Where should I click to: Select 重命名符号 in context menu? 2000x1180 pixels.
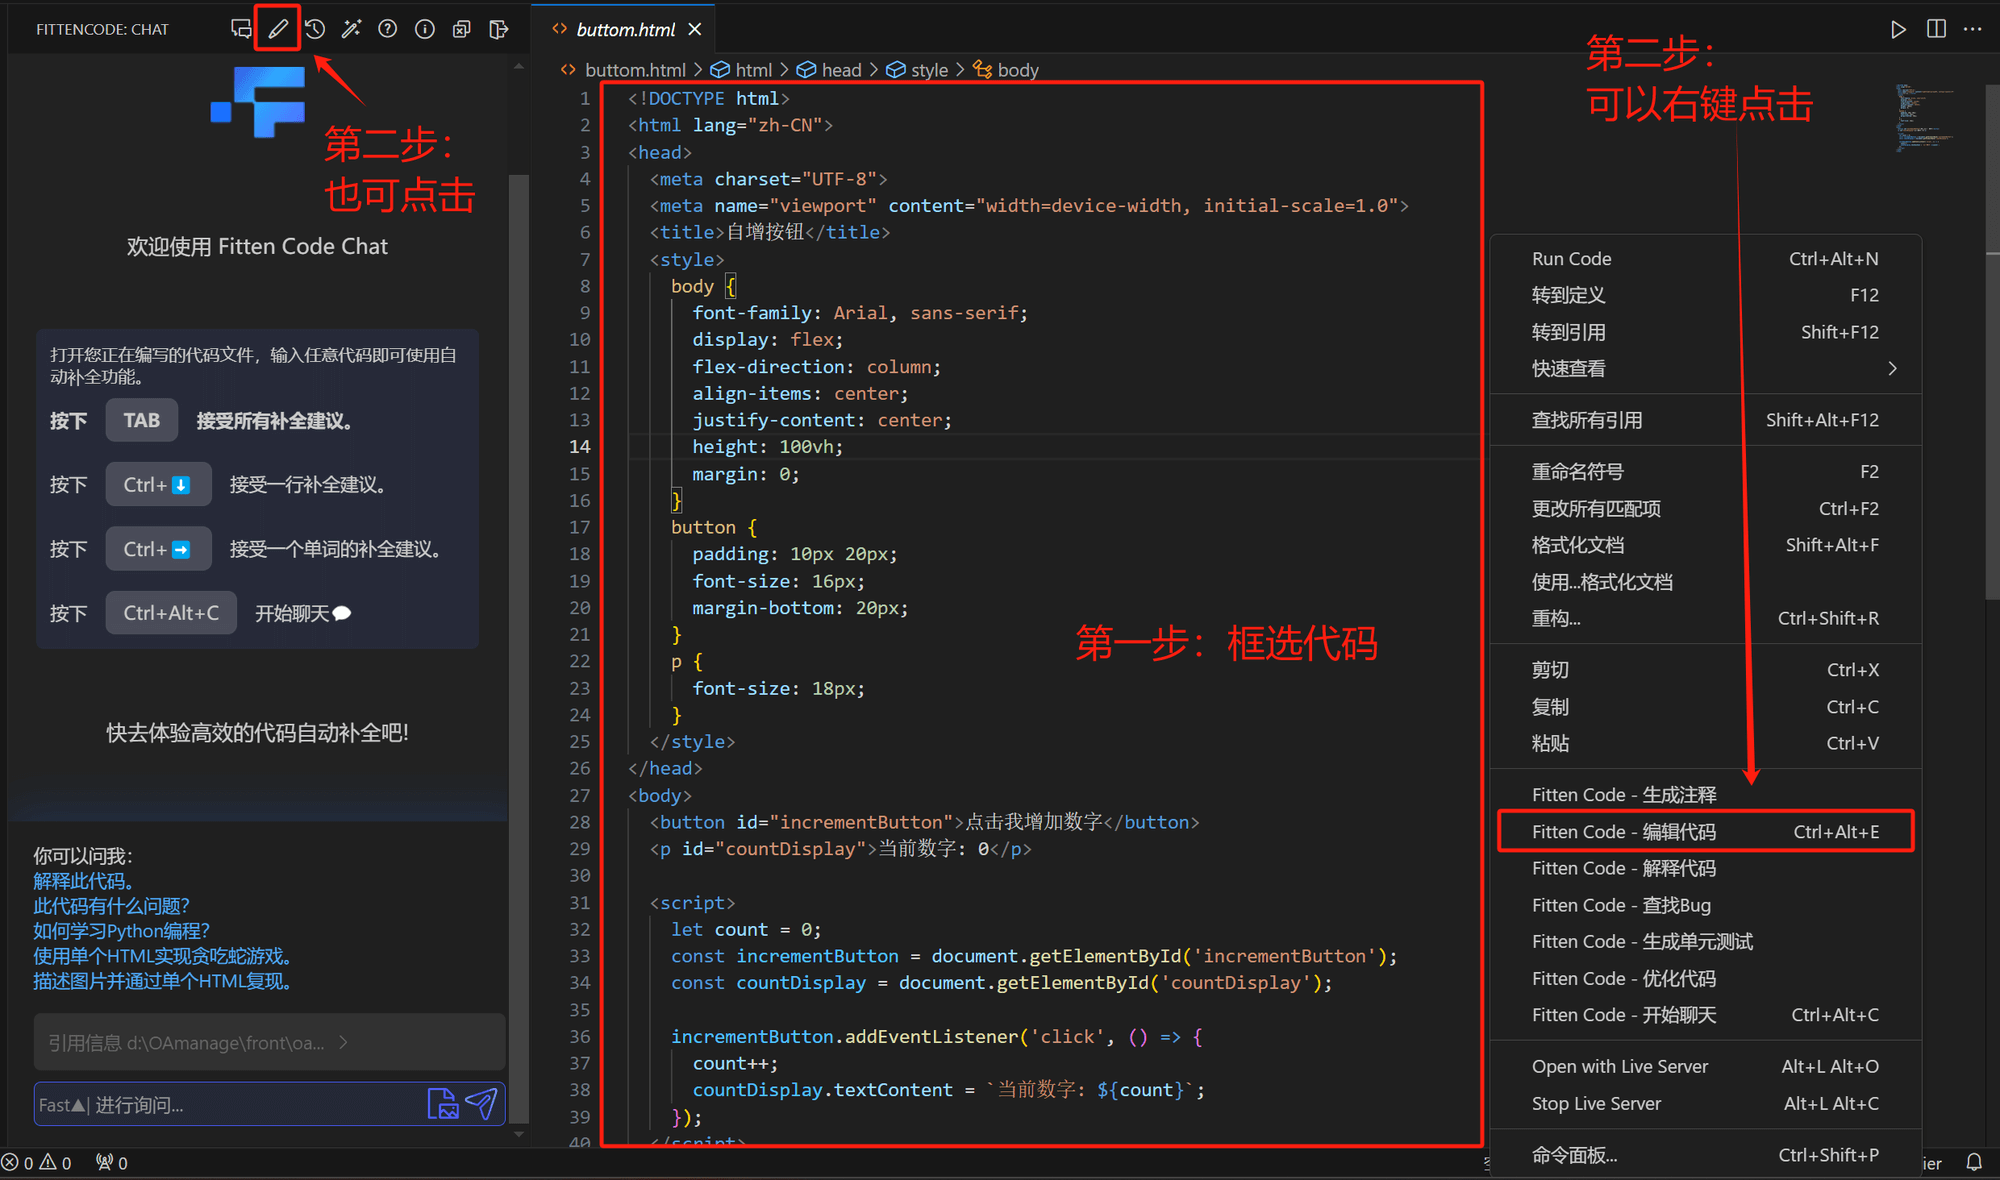1705,472
